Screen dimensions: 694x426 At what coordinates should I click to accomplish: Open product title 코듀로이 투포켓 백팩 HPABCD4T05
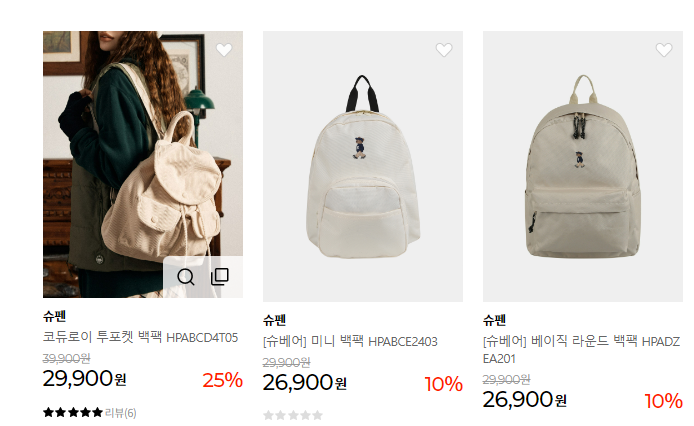click(140, 337)
